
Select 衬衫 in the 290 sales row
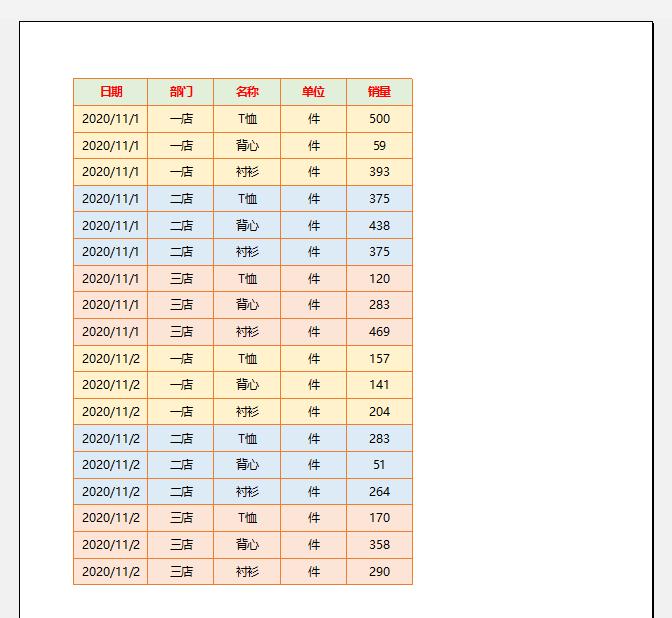click(x=247, y=572)
